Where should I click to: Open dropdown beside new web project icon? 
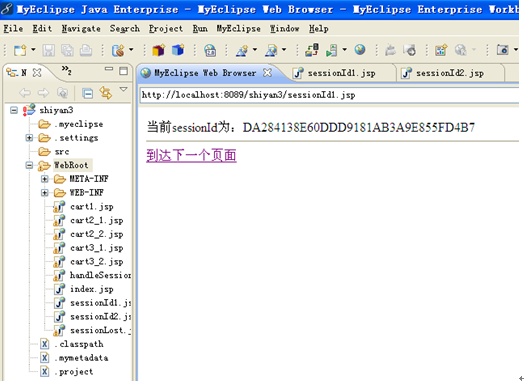click(131, 50)
